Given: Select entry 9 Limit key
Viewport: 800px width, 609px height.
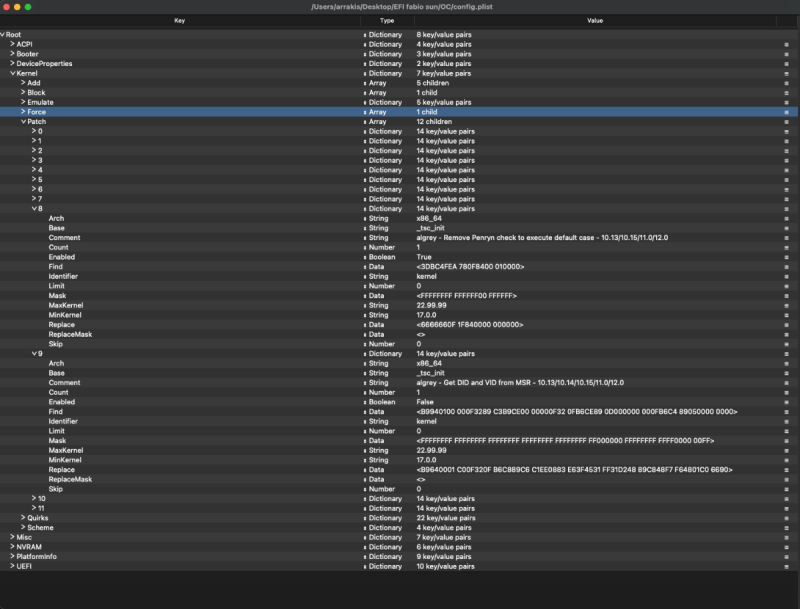Looking at the screenshot, I should pyautogui.click(x=57, y=431).
